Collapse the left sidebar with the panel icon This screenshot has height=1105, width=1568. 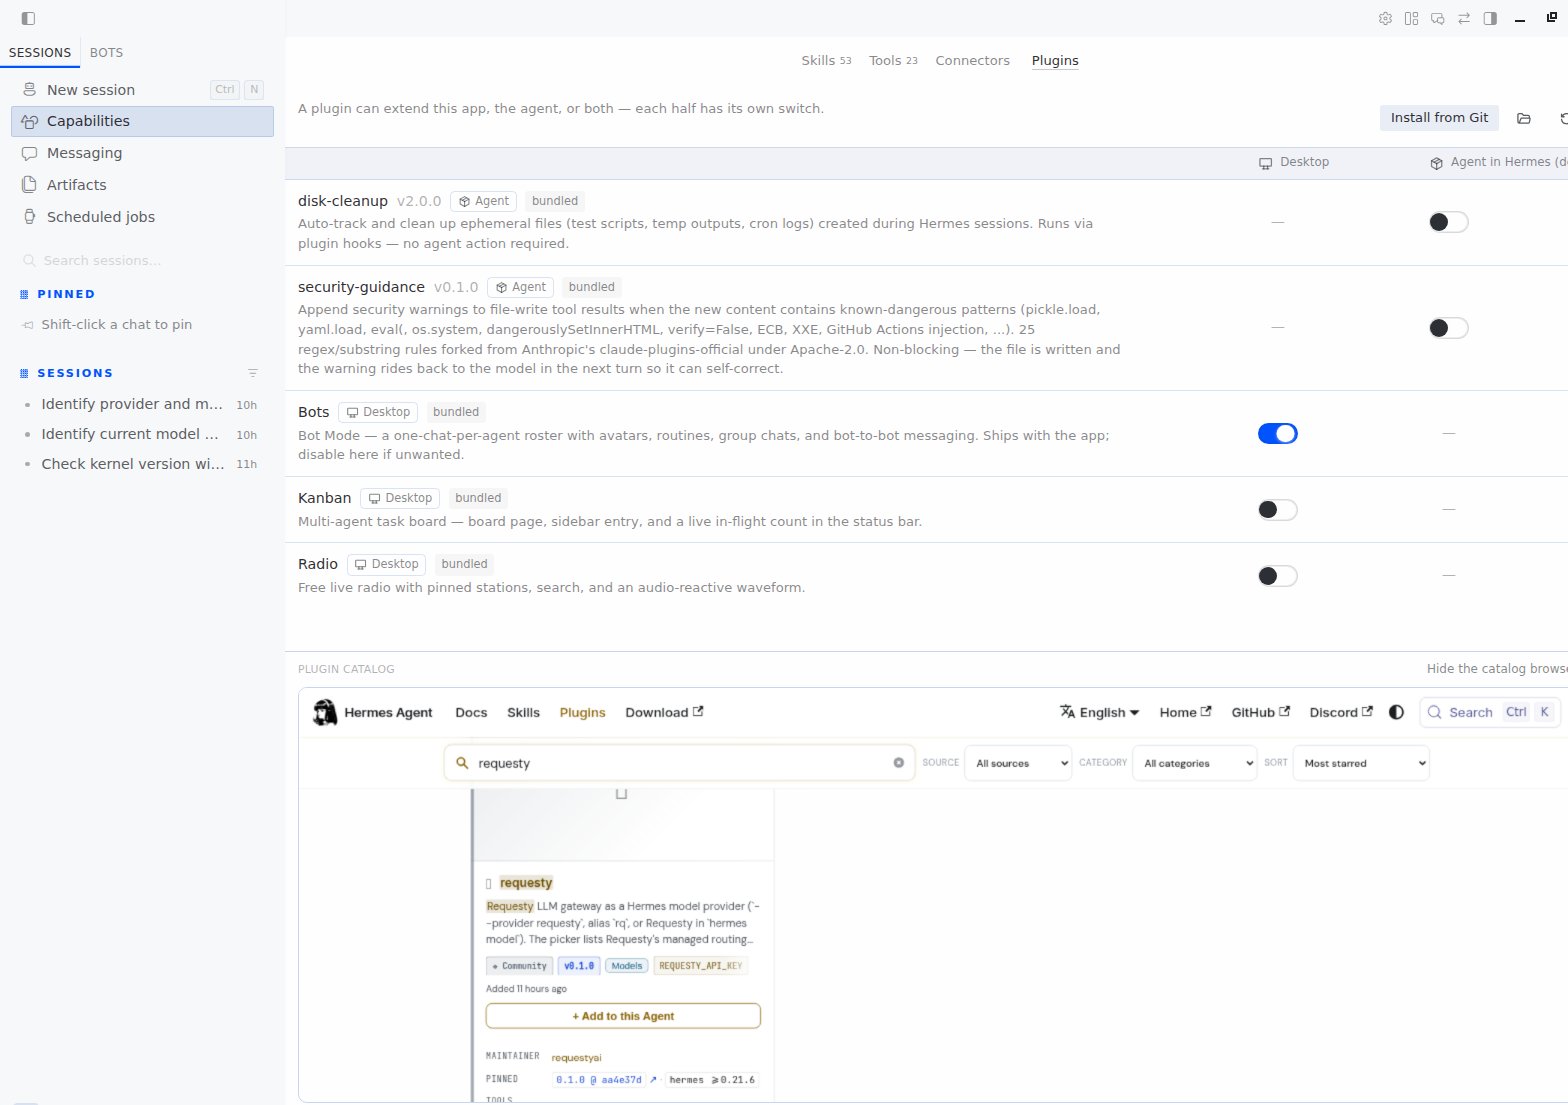point(28,18)
